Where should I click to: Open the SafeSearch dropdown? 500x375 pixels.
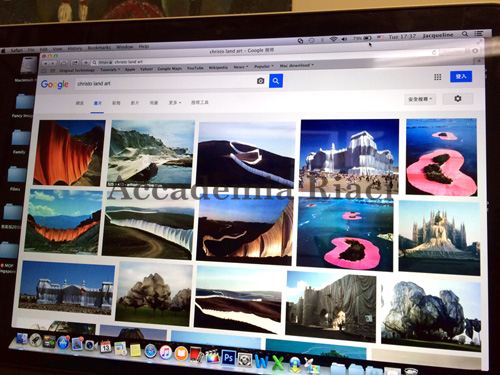[420, 99]
